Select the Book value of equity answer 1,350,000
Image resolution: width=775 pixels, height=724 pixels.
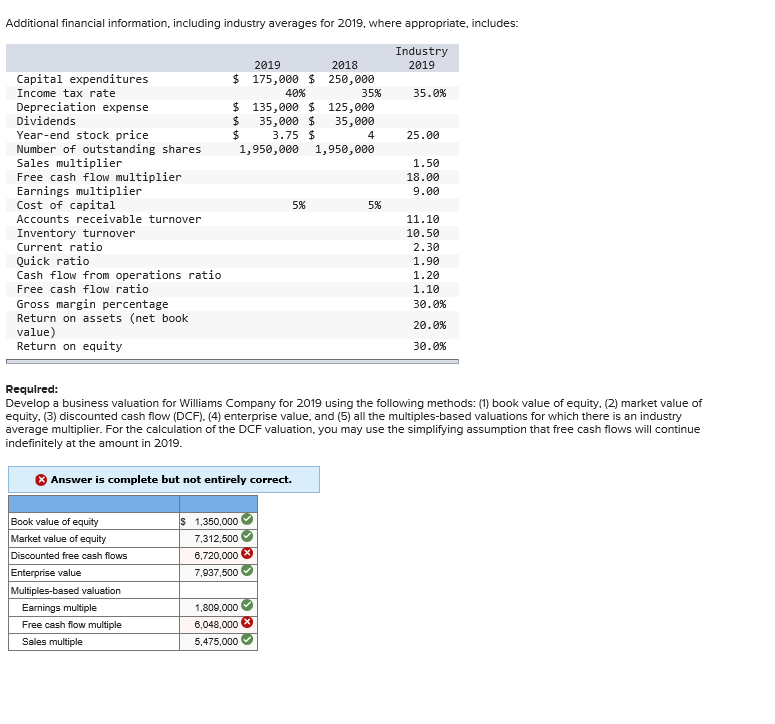coord(216,522)
